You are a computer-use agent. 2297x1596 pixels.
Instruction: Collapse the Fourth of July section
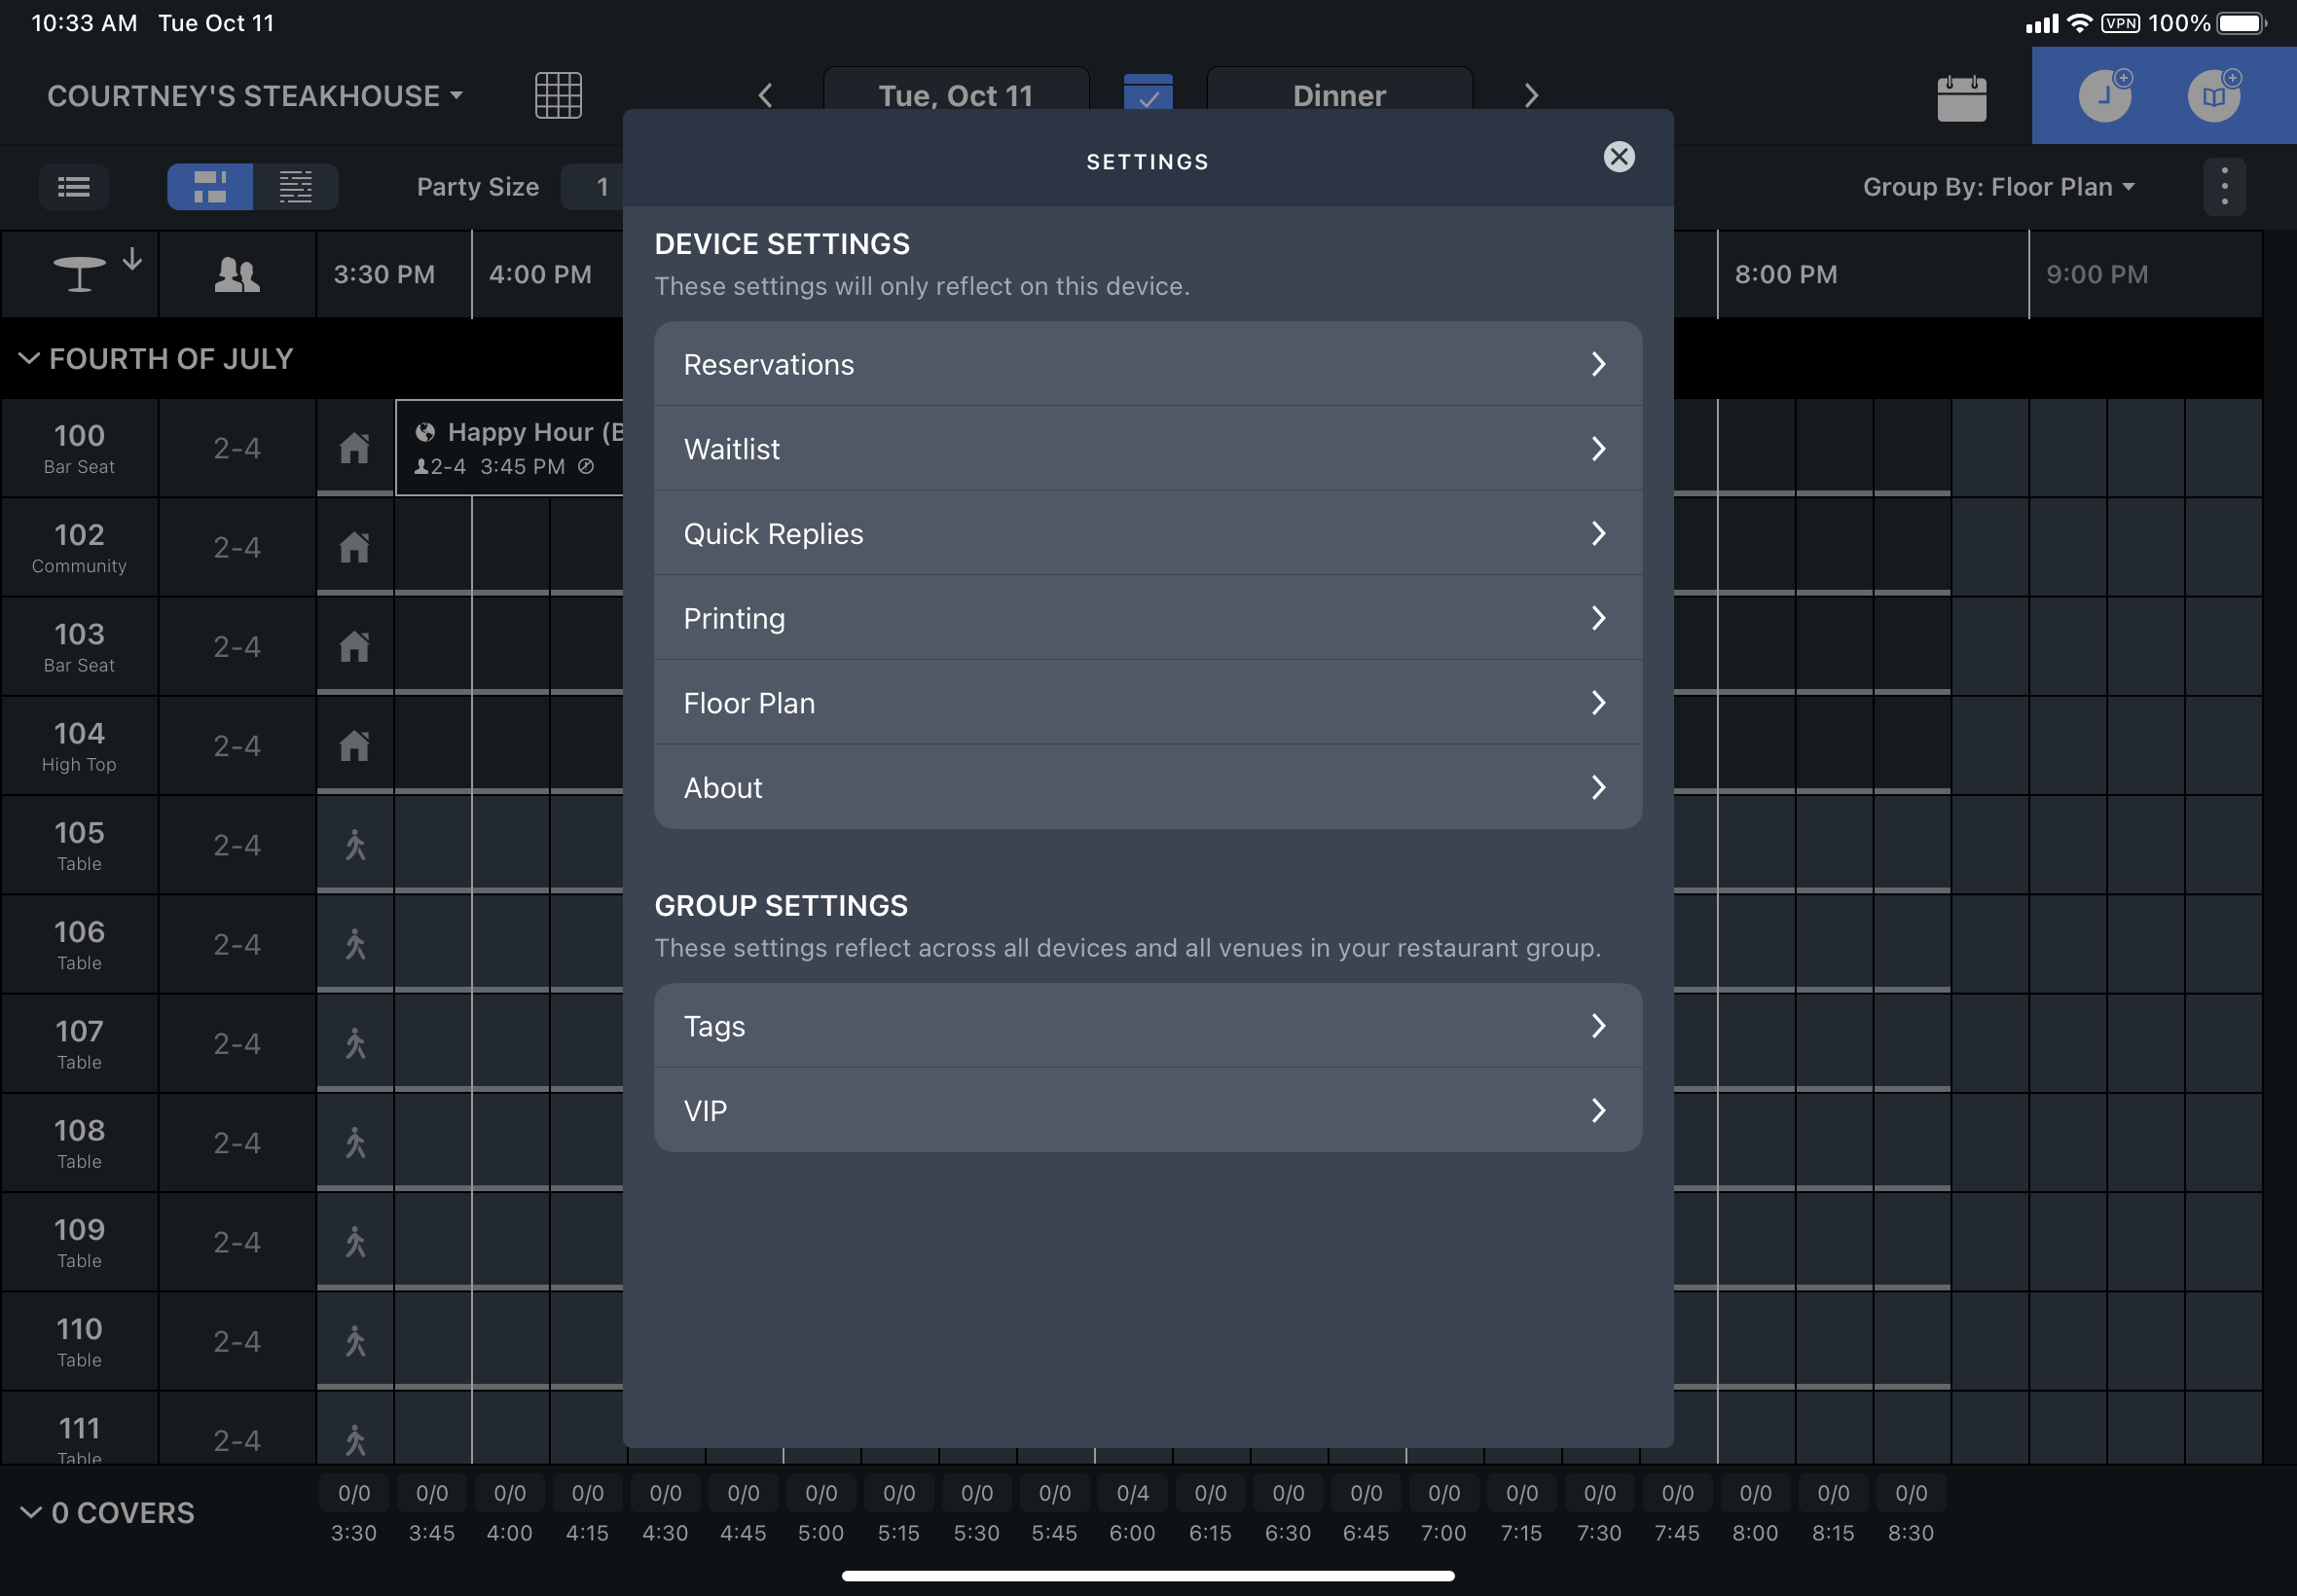[x=29, y=359]
